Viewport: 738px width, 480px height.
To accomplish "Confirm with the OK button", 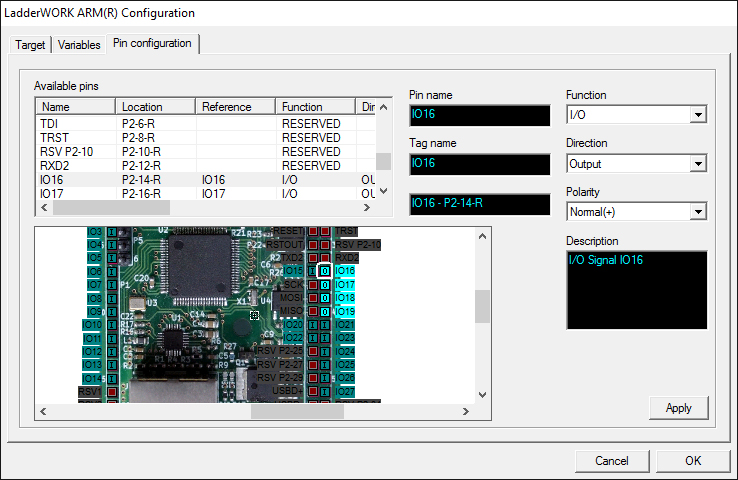I will (x=693, y=461).
